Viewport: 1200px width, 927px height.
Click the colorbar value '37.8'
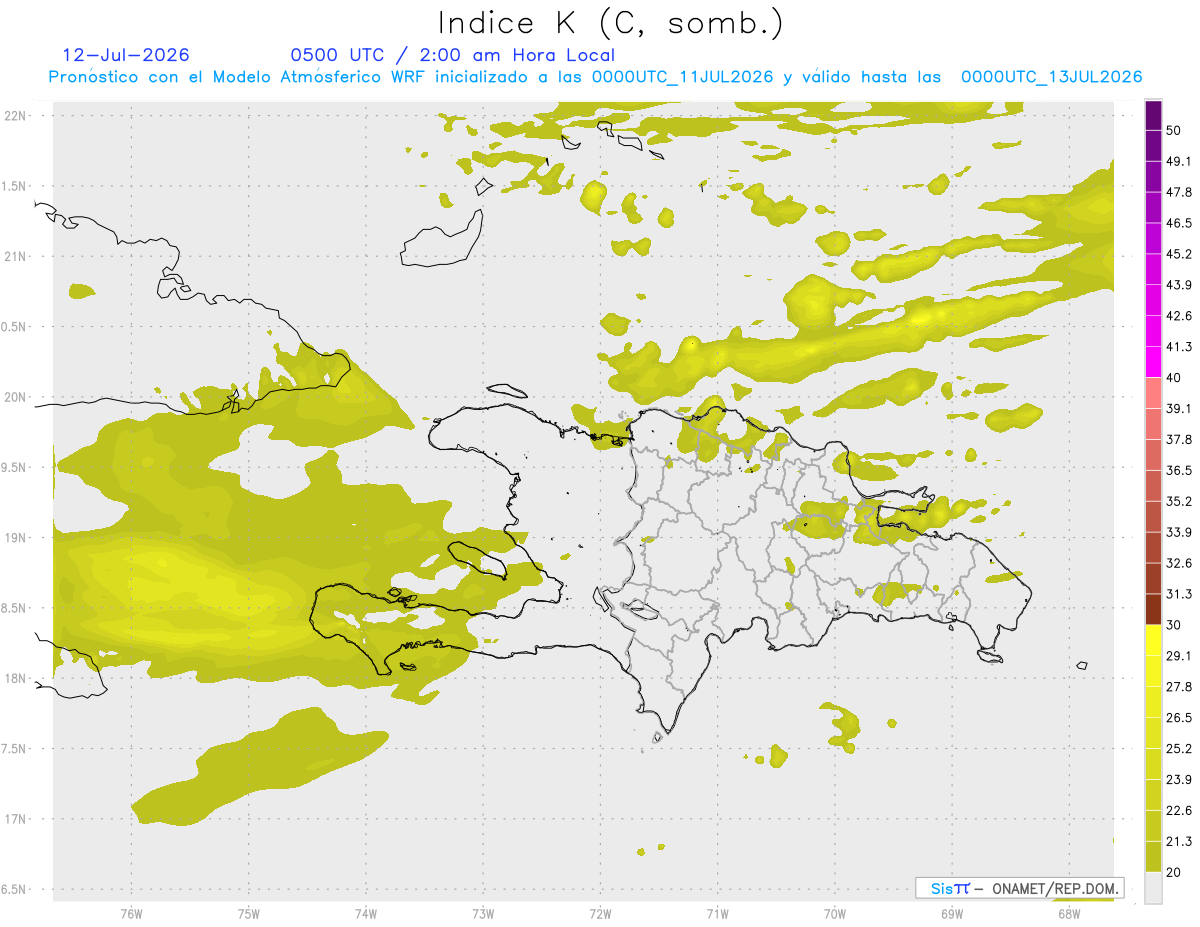click(x=1179, y=440)
